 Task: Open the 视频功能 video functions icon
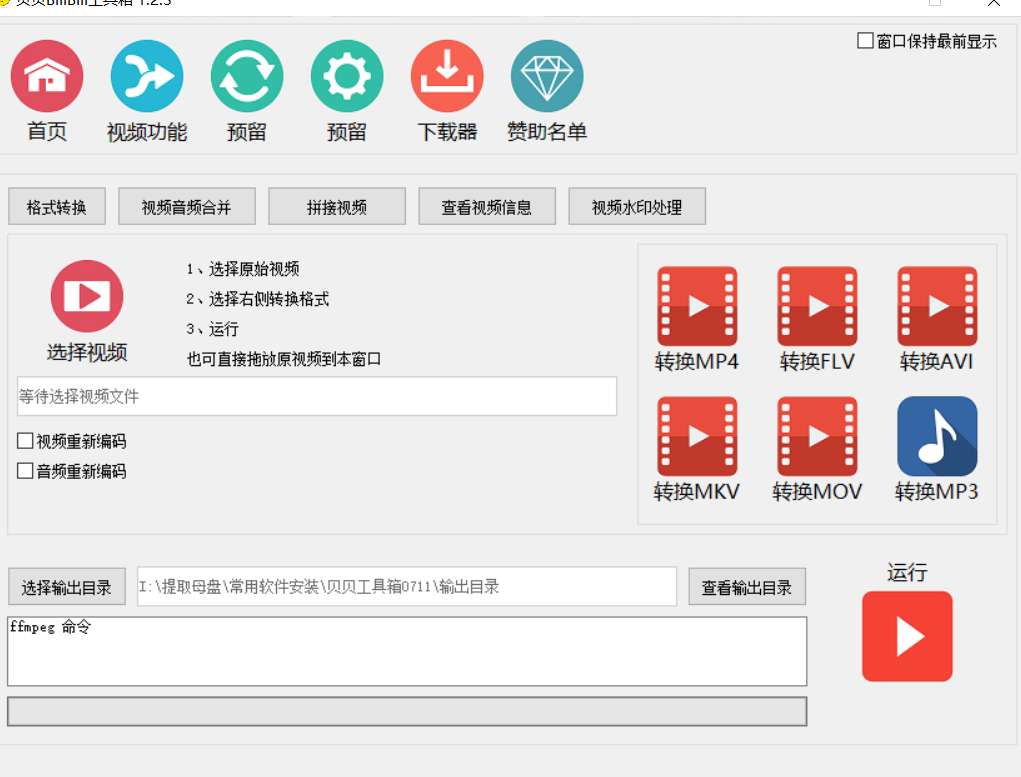point(147,76)
